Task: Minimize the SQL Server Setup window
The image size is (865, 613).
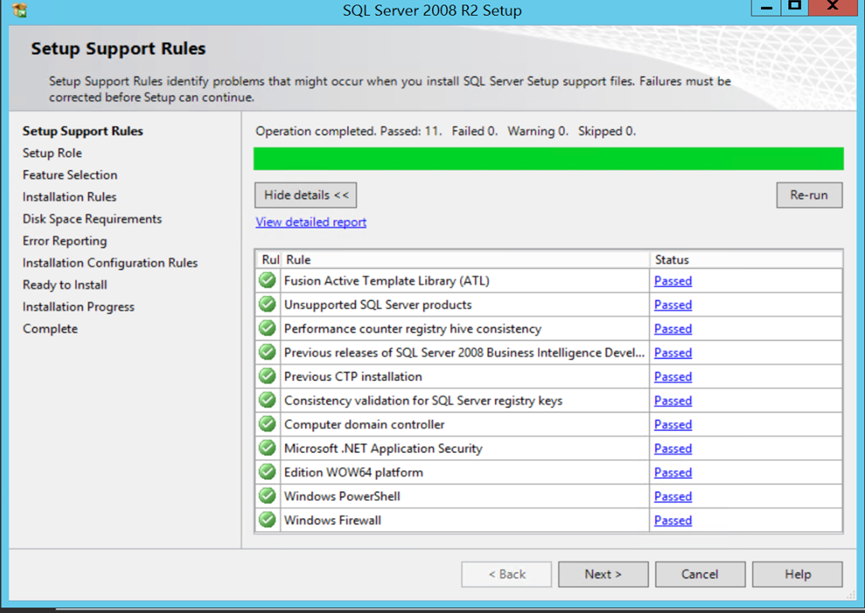Action: (766, 7)
